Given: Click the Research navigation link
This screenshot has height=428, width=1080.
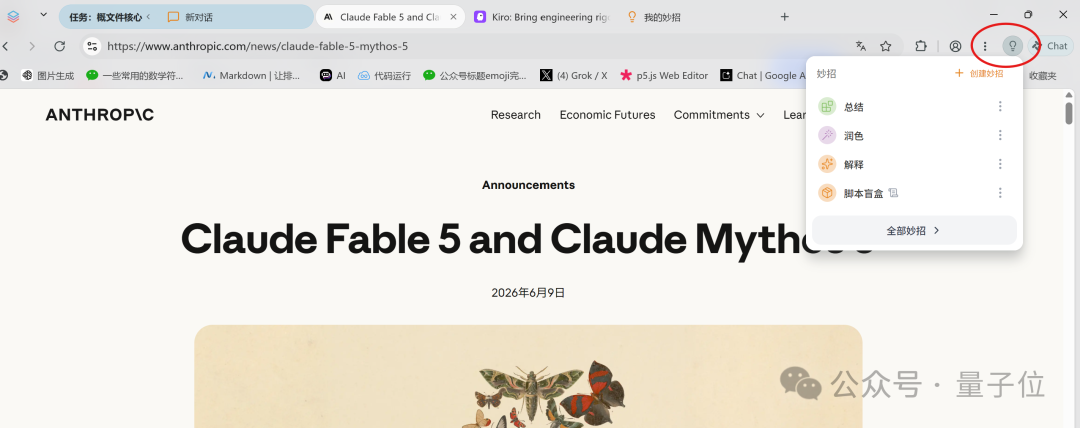Looking at the screenshot, I should click(x=515, y=115).
